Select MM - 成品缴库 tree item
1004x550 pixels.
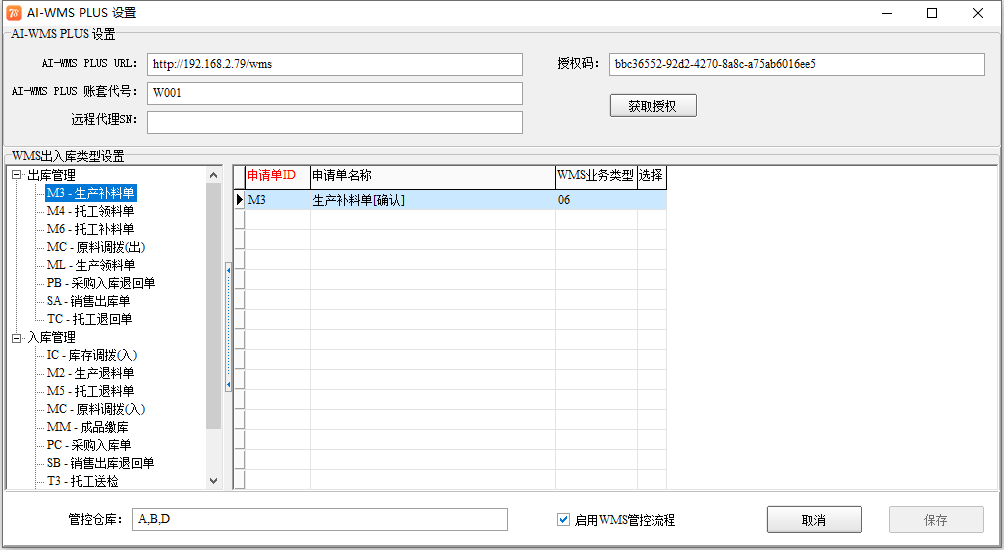coord(88,426)
